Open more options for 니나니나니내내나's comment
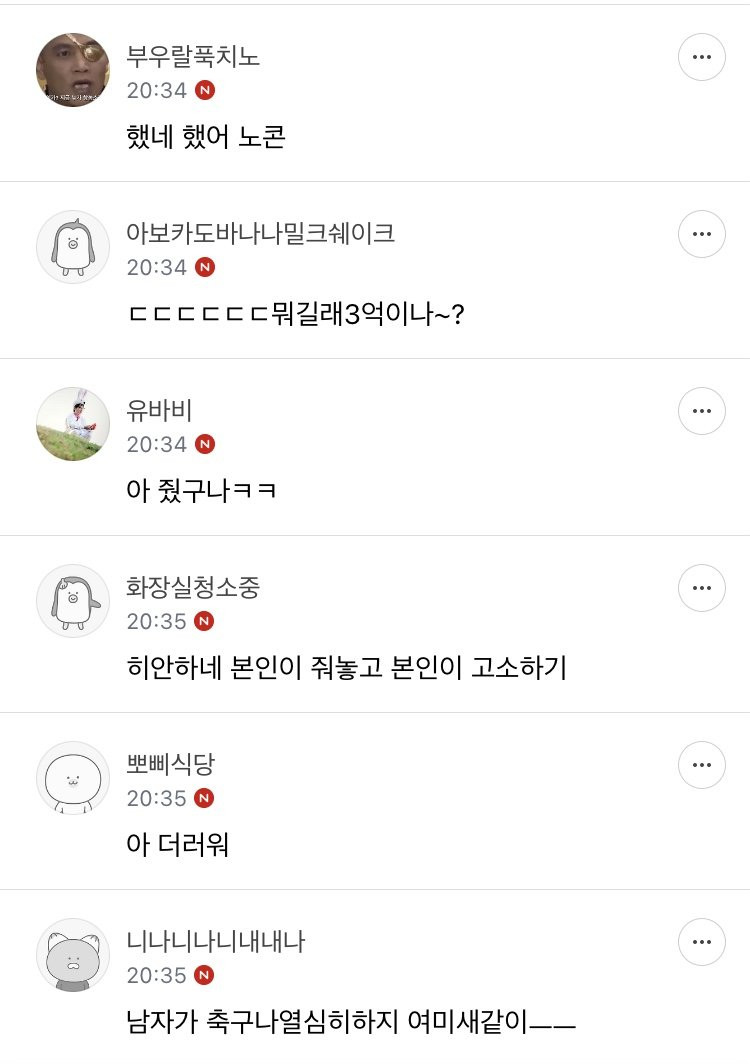This screenshot has width=750, height=1064. point(701,942)
